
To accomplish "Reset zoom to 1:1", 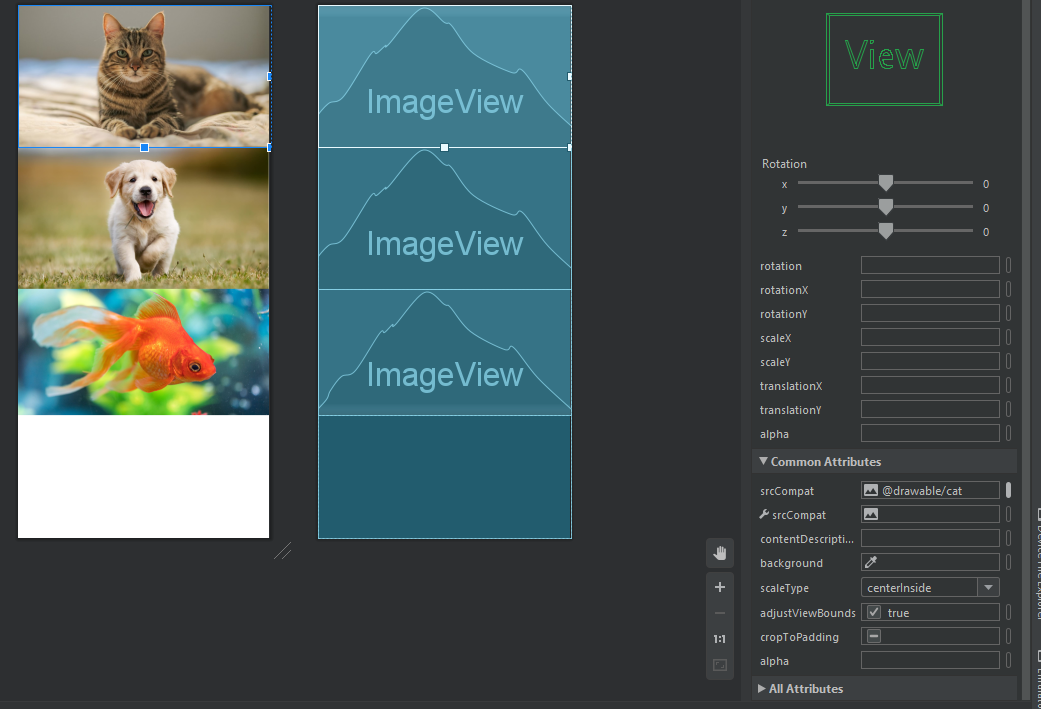I will pyautogui.click(x=719, y=639).
